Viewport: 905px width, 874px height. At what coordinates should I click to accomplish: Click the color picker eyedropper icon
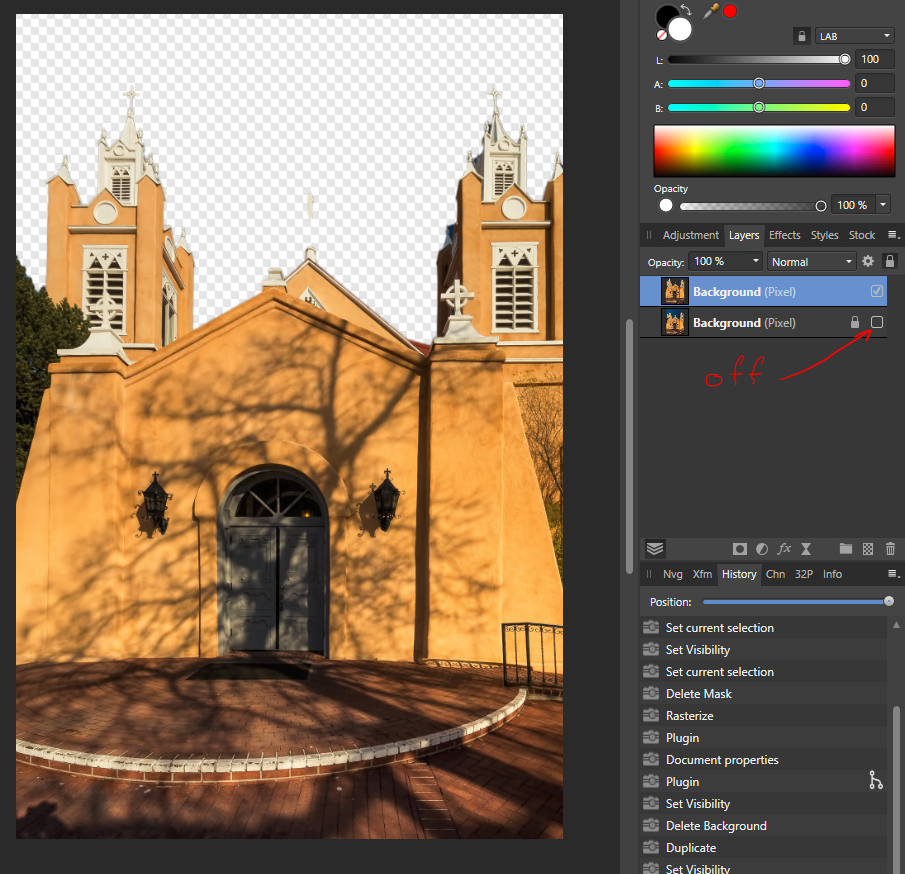pos(712,11)
